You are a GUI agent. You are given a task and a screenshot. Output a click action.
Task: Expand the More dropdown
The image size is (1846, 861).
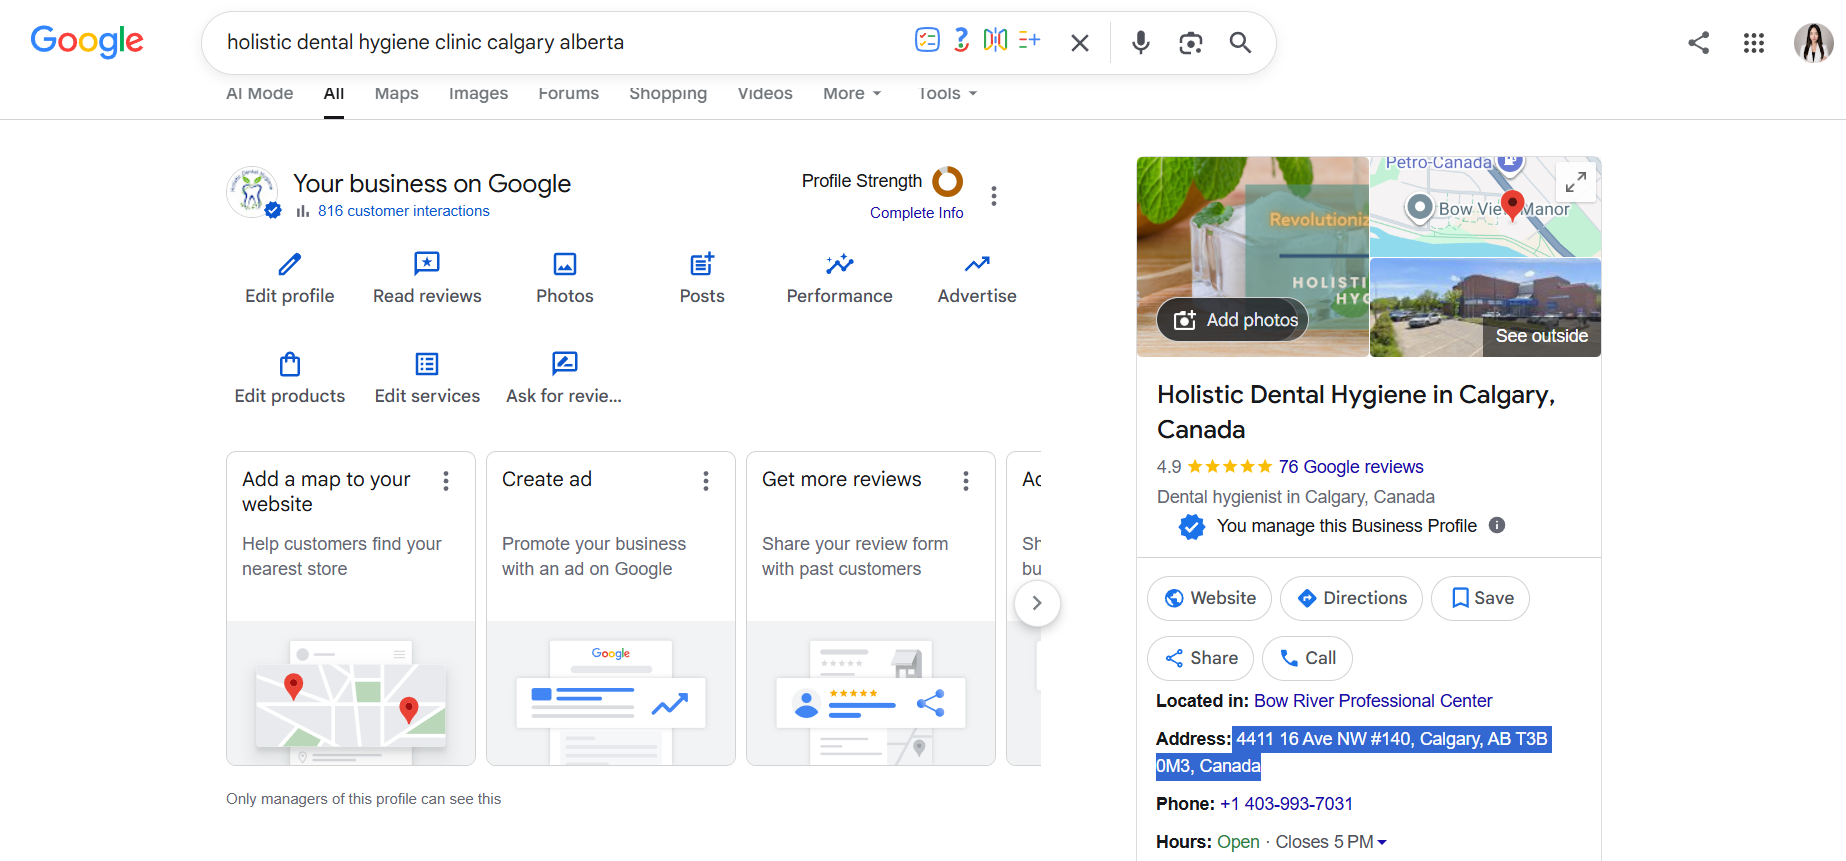(852, 93)
